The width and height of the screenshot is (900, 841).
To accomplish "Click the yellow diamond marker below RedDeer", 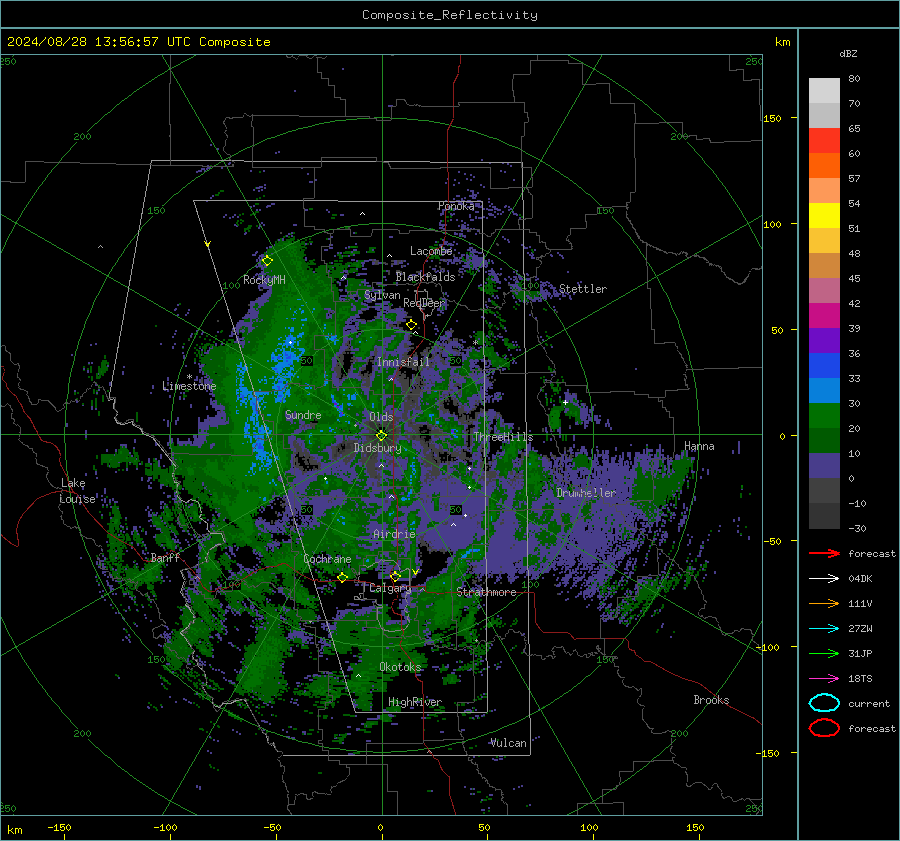I will 411,325.
